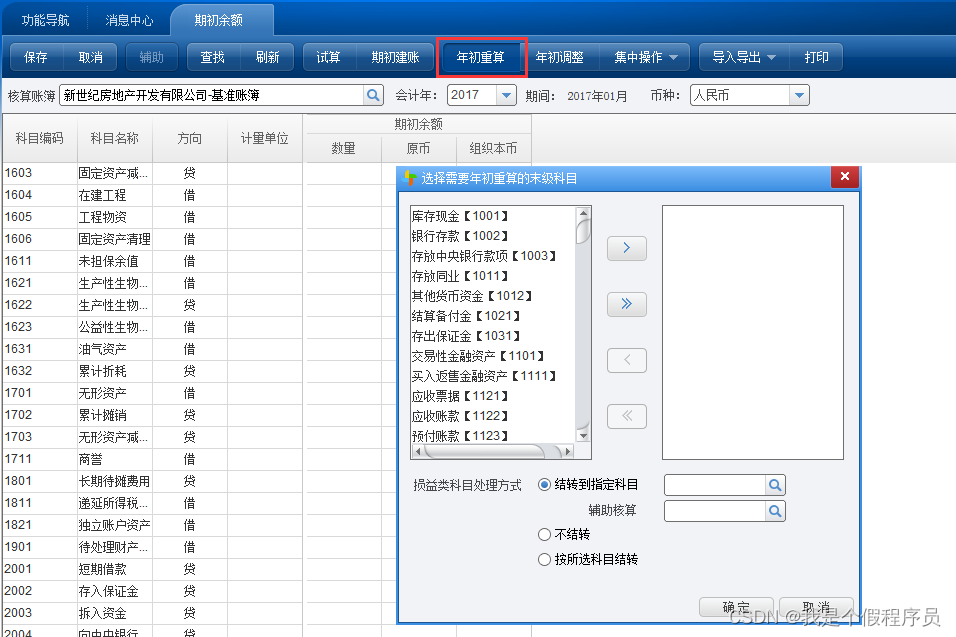Click the 方向 column header
This screenshot has height=637, width=956.
click(x=190, y=138)
